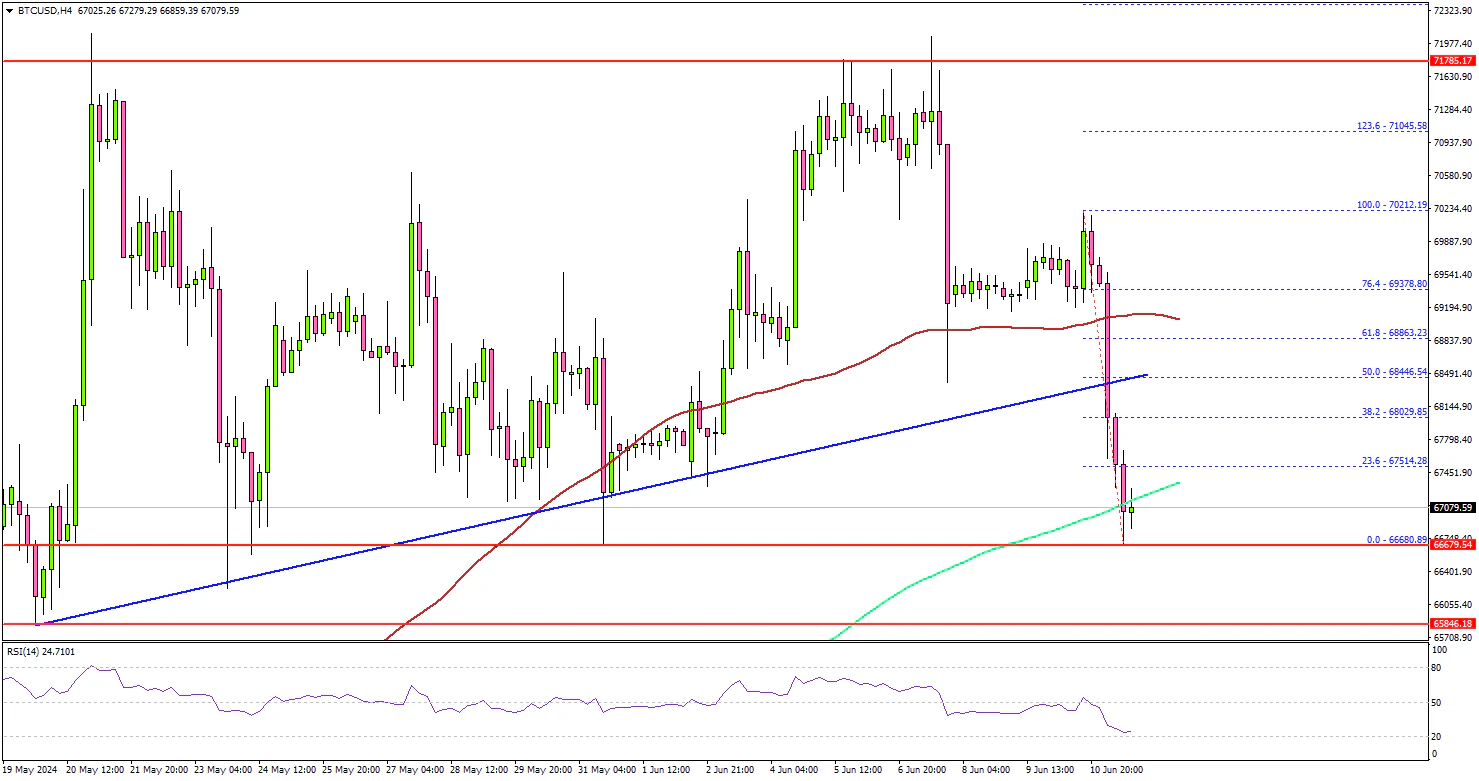This screenshot has height=781, width=1479.
Task: Click the 10 Jun 20:00 time axis label
Action: click(x=1119, y=770)
